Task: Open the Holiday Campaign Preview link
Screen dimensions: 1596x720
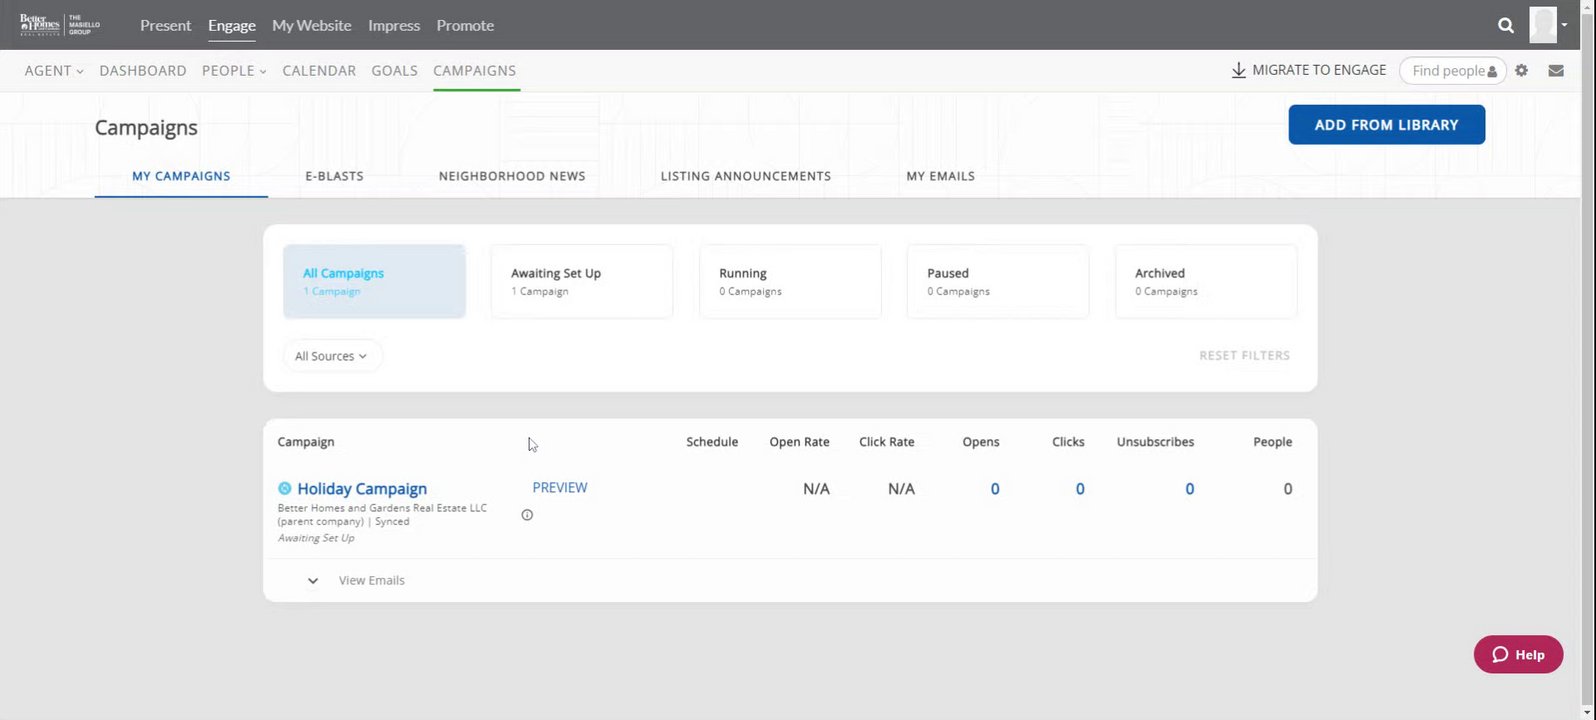Action: tap(559, 488)
